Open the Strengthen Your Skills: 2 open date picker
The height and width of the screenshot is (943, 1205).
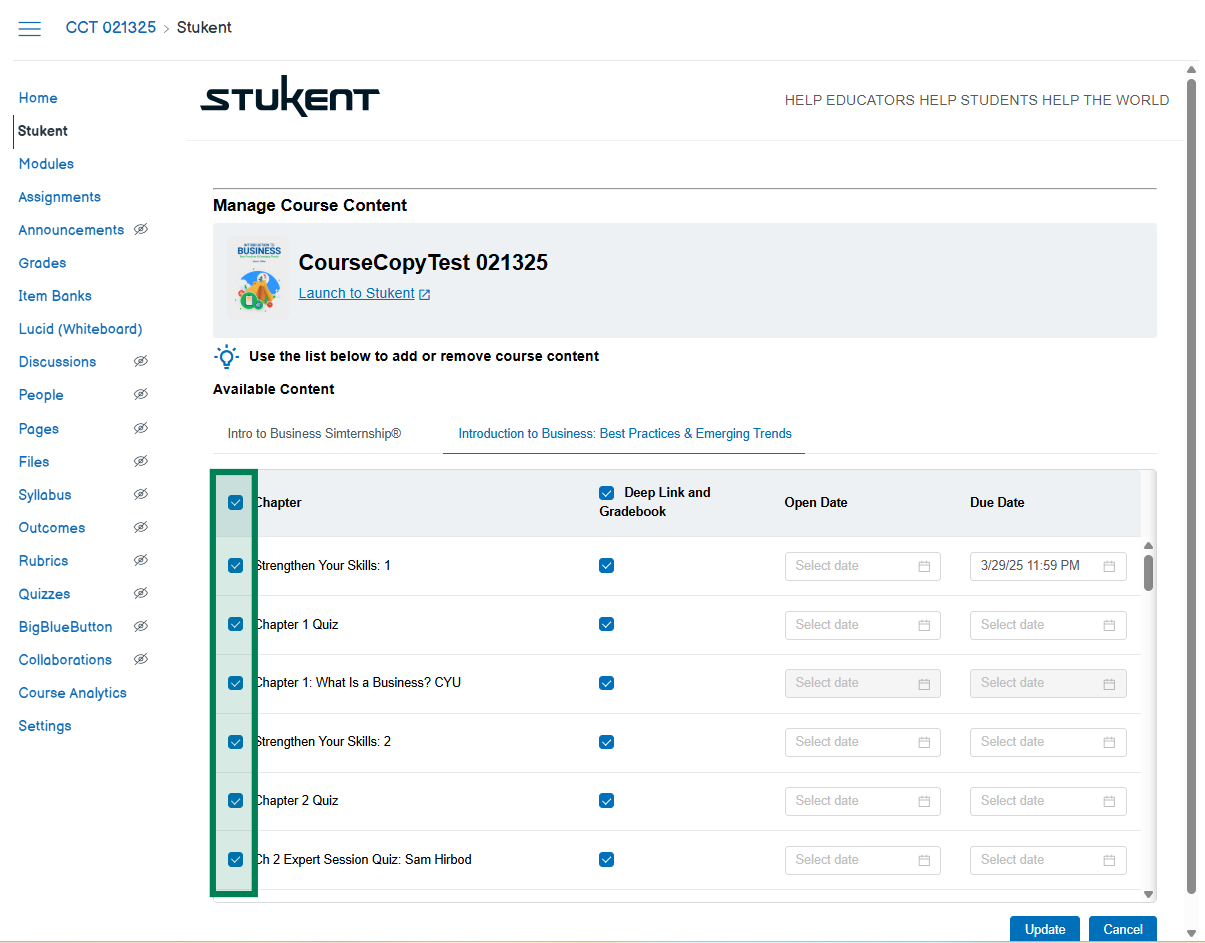(x=861, y=742)
